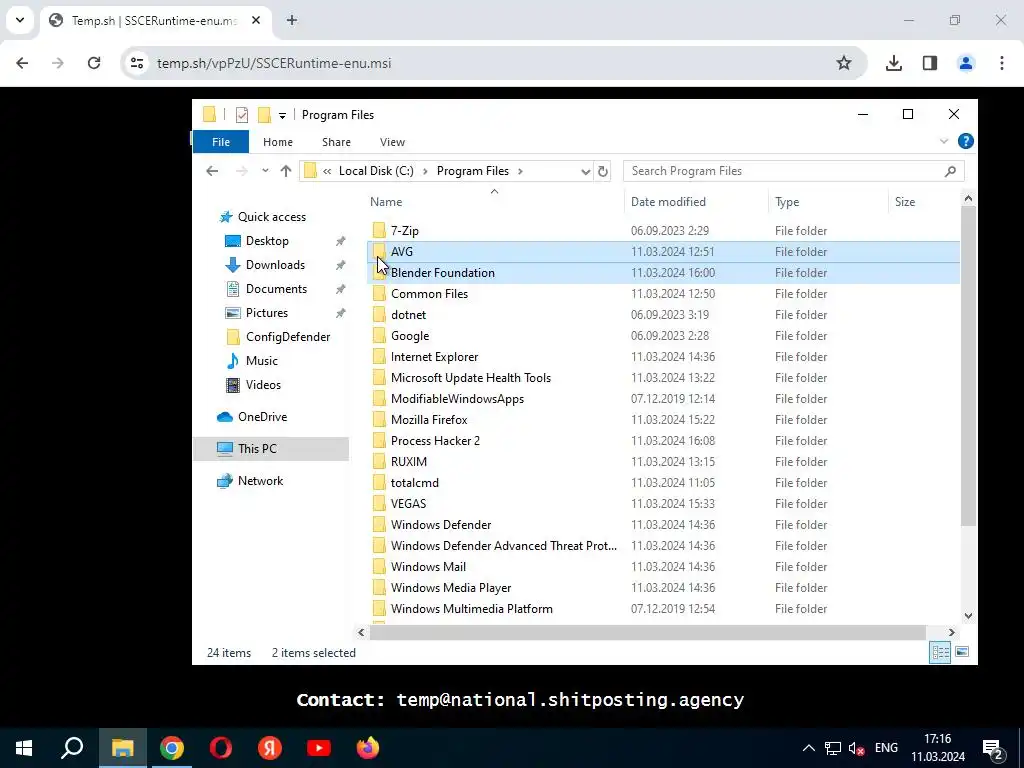Open a new Chrome tab
Screen dimensions: 1024x768
292,20
